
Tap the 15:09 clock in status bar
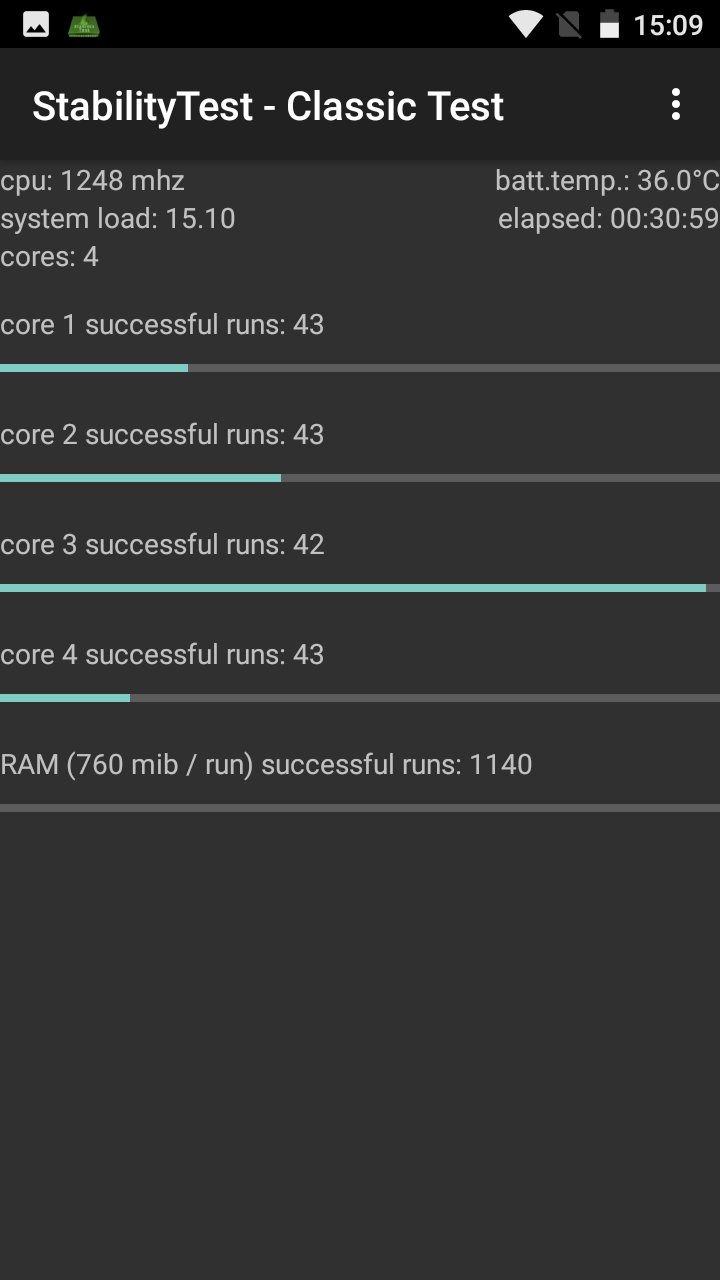tap(669, 24)
